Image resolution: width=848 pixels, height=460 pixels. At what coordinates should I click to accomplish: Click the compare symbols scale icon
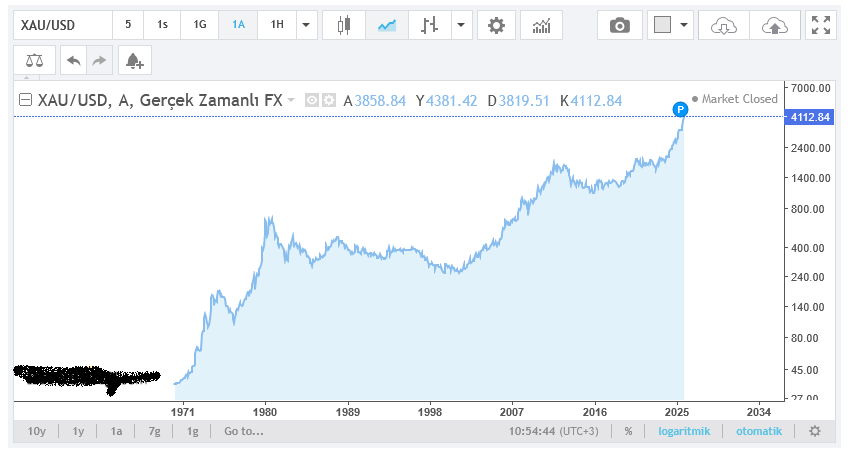coord(34,61)
